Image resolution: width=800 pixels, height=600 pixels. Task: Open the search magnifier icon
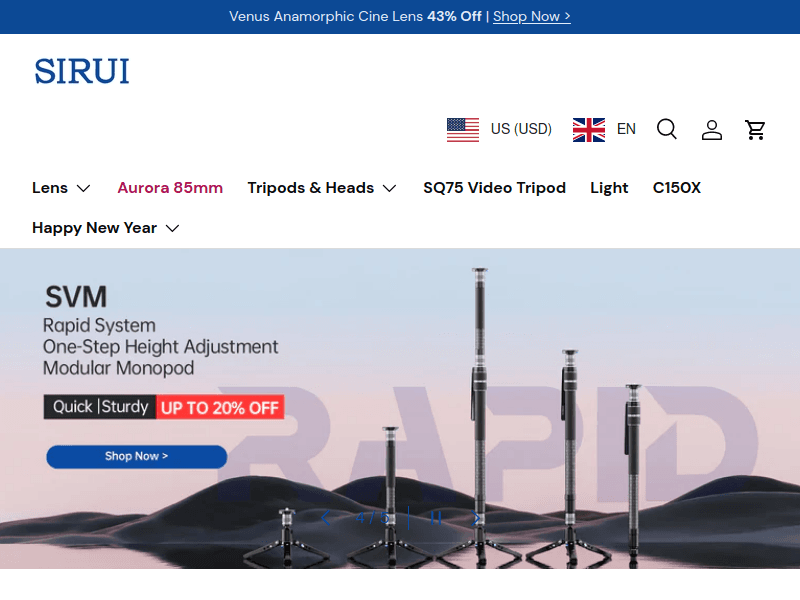tap(667, 129)
